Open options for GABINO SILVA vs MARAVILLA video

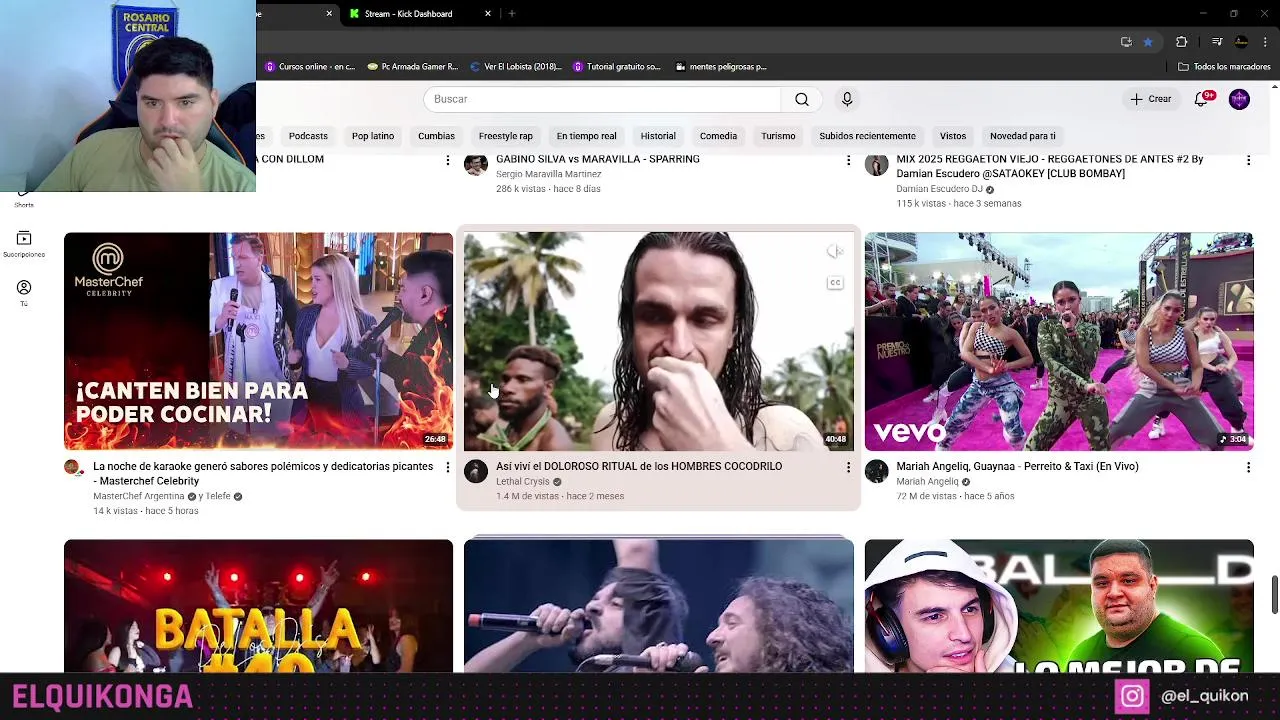pyautogui.click(x=848, y=160)
